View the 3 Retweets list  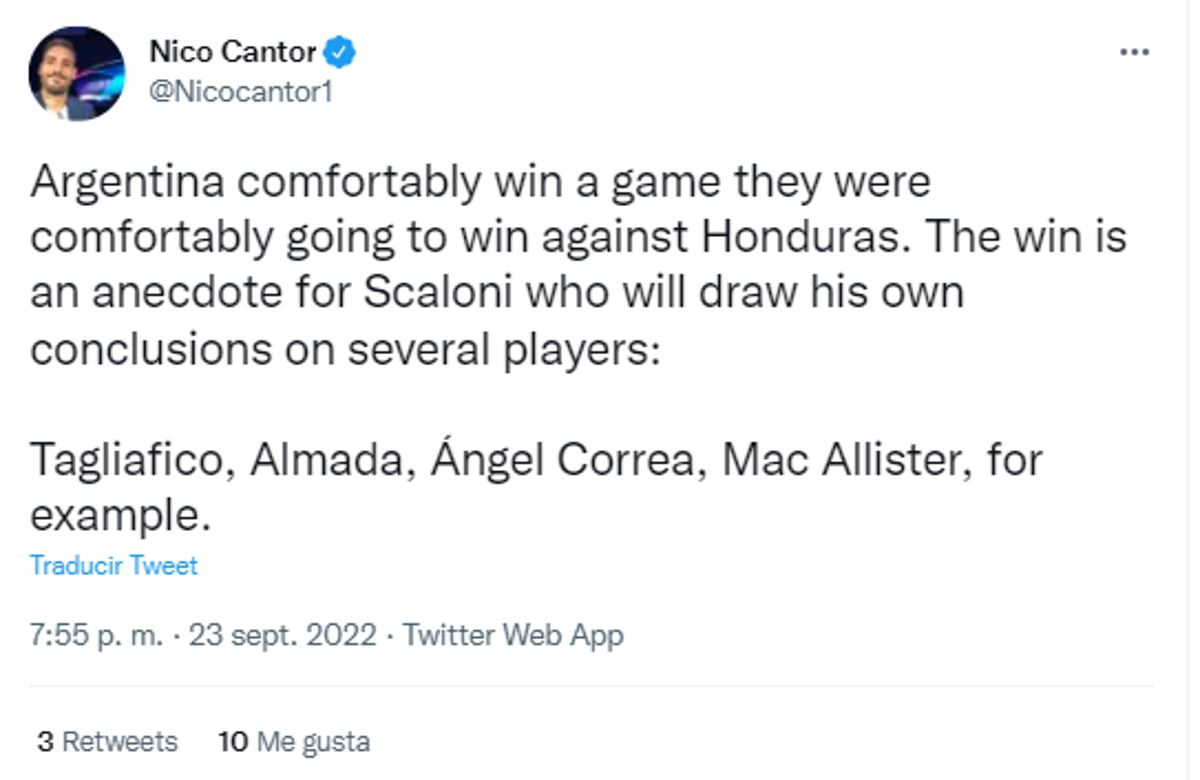coord(108,742)
